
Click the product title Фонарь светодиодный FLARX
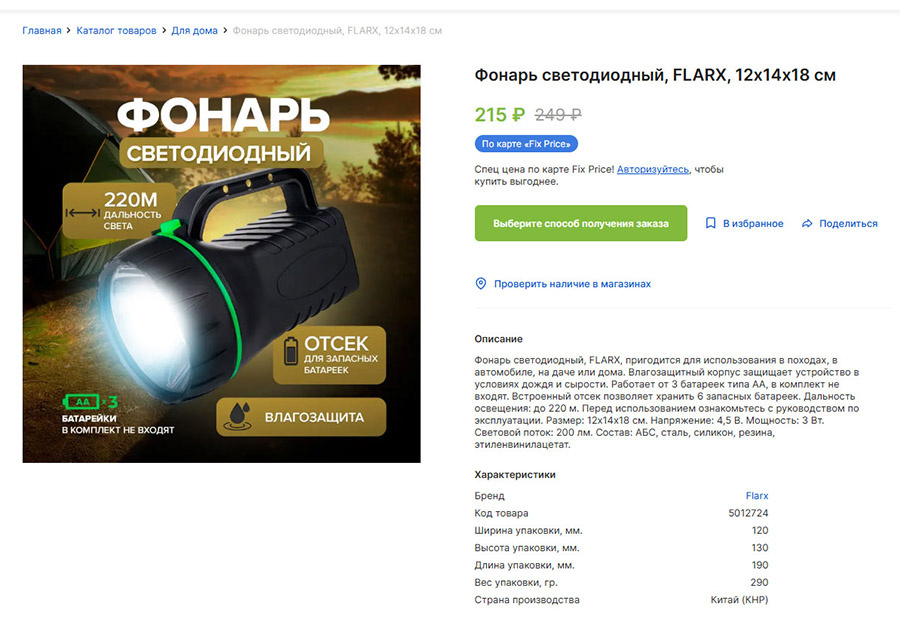655,75
